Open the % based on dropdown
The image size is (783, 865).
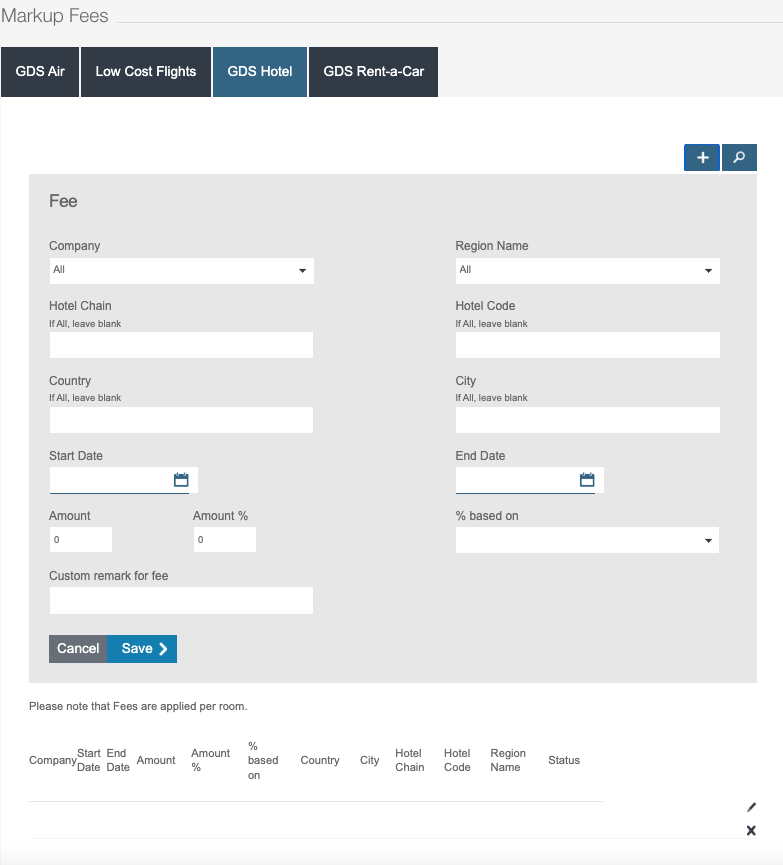coord(587,541)
